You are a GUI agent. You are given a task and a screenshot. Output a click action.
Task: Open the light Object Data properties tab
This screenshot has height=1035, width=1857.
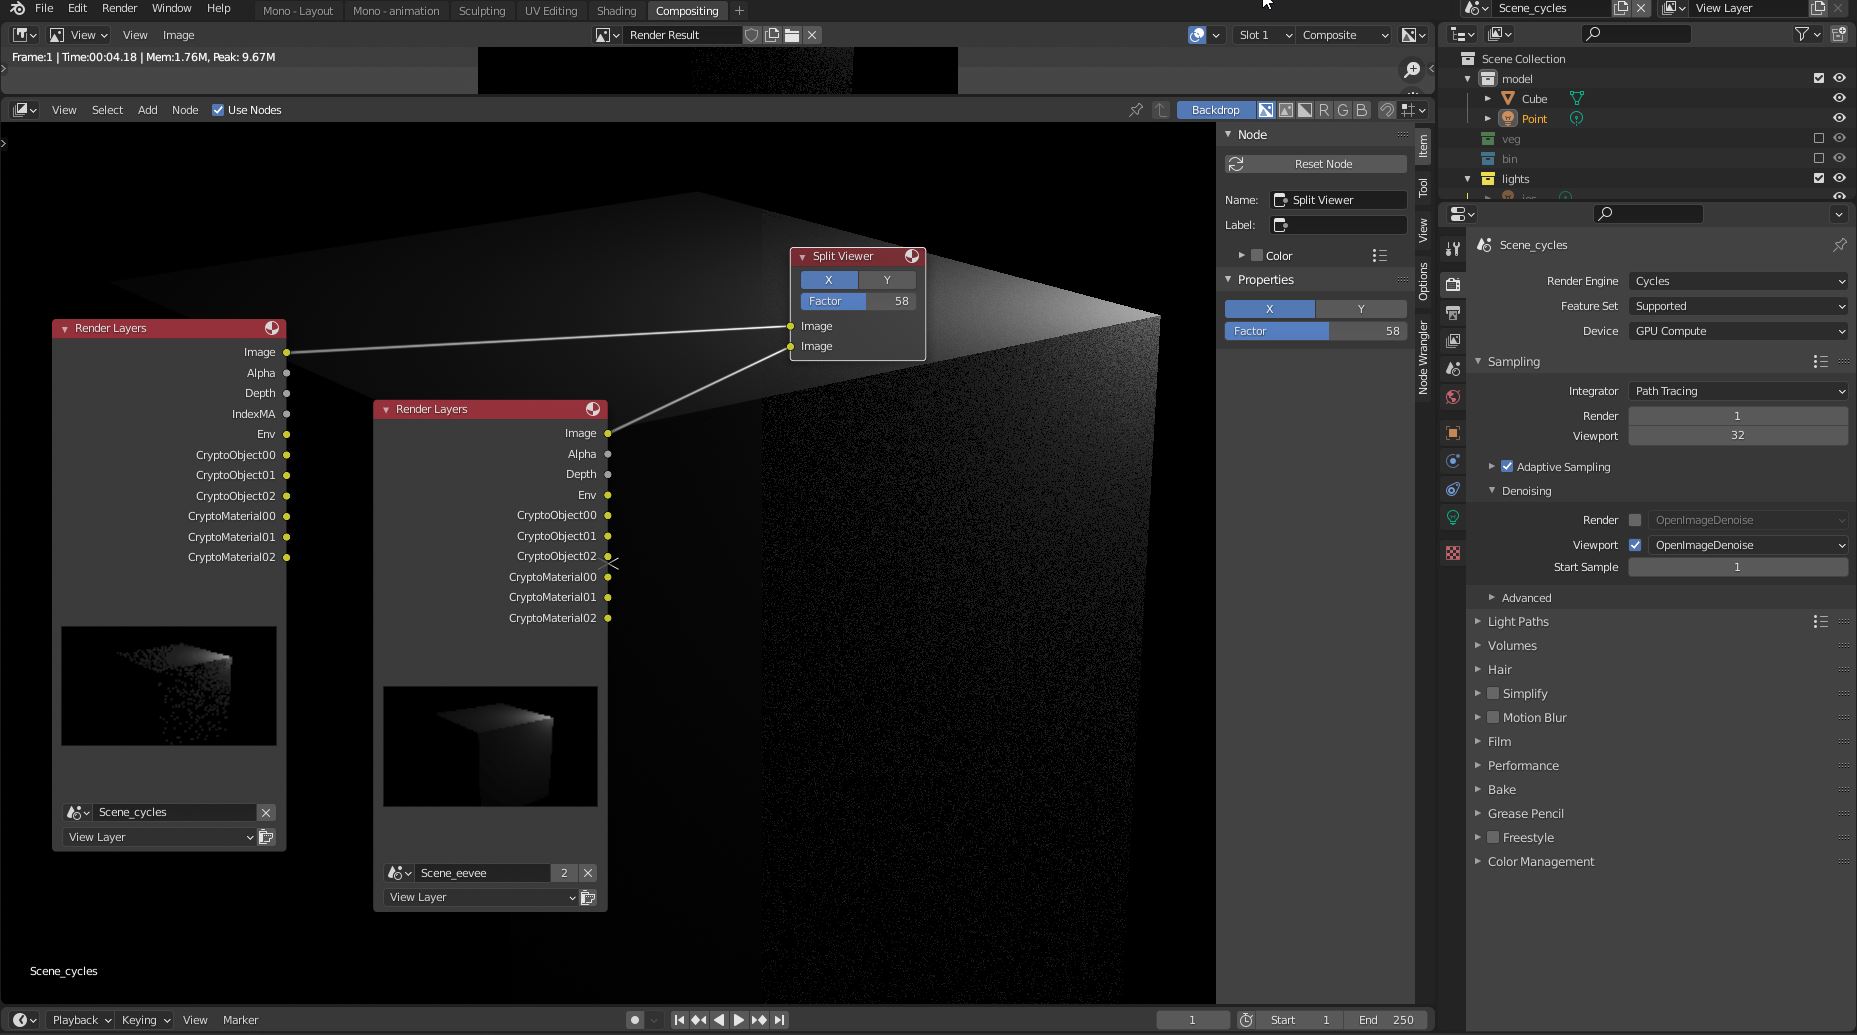[1453, 517]
